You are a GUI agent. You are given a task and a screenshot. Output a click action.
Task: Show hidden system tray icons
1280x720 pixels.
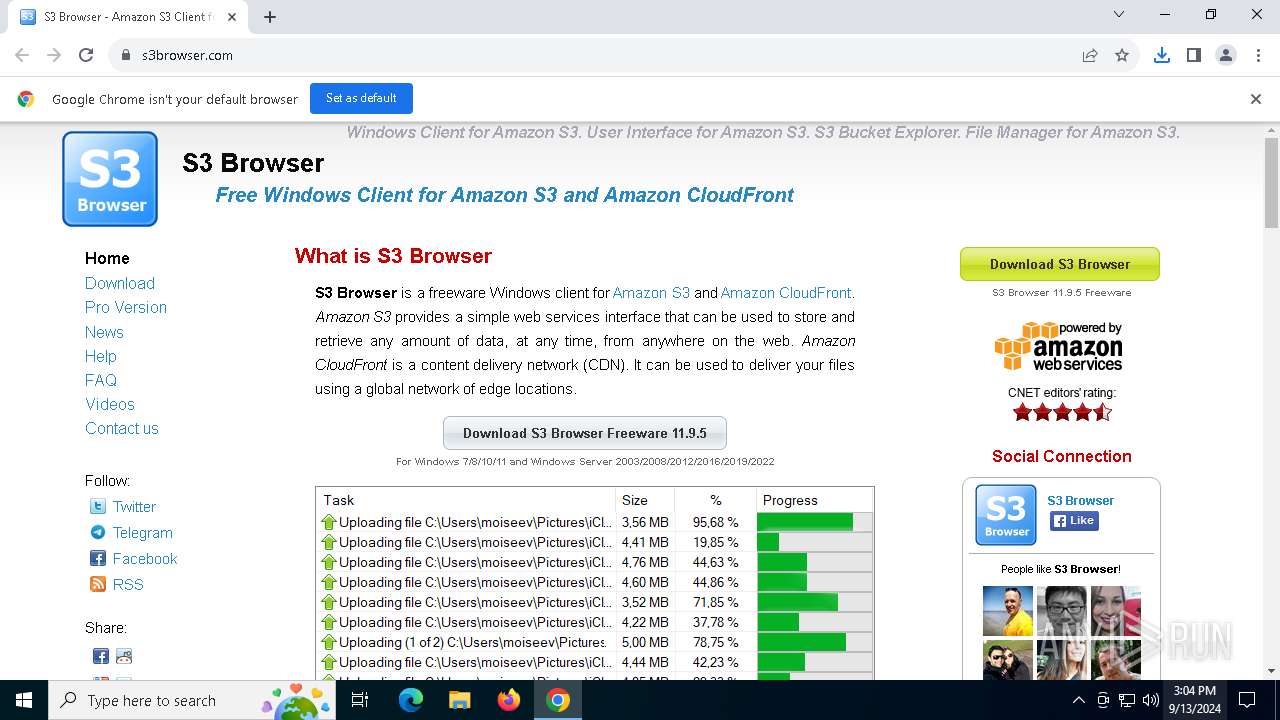[1078, 700]
